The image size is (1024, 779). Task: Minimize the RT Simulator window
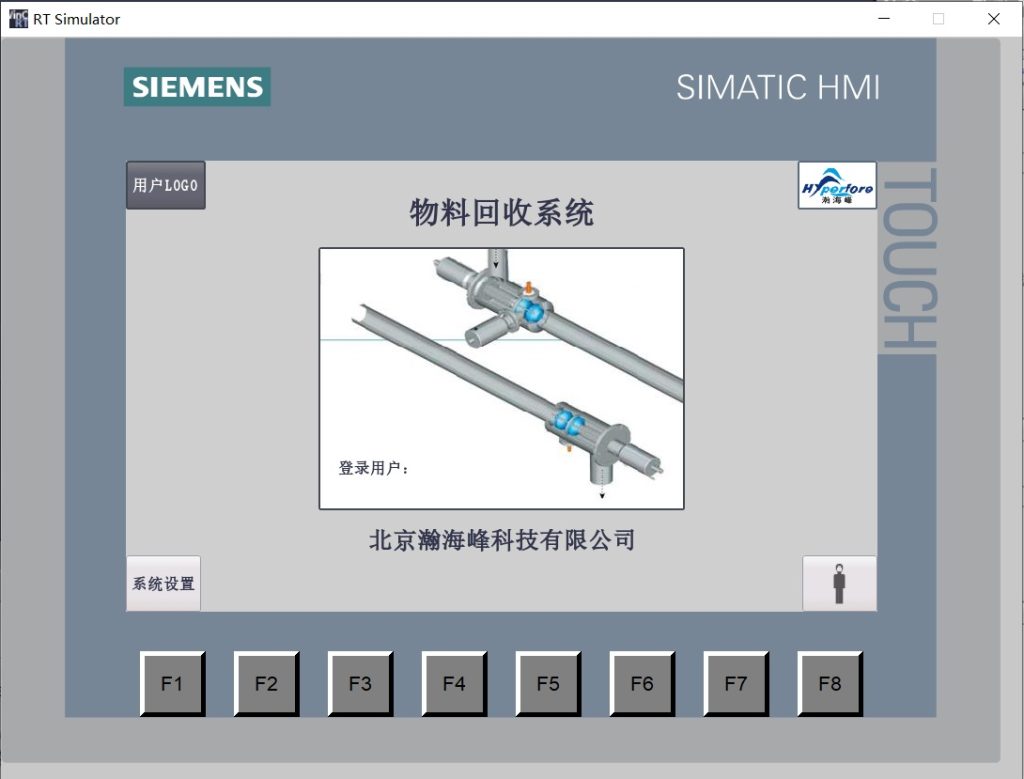click(x=884, y=19)
